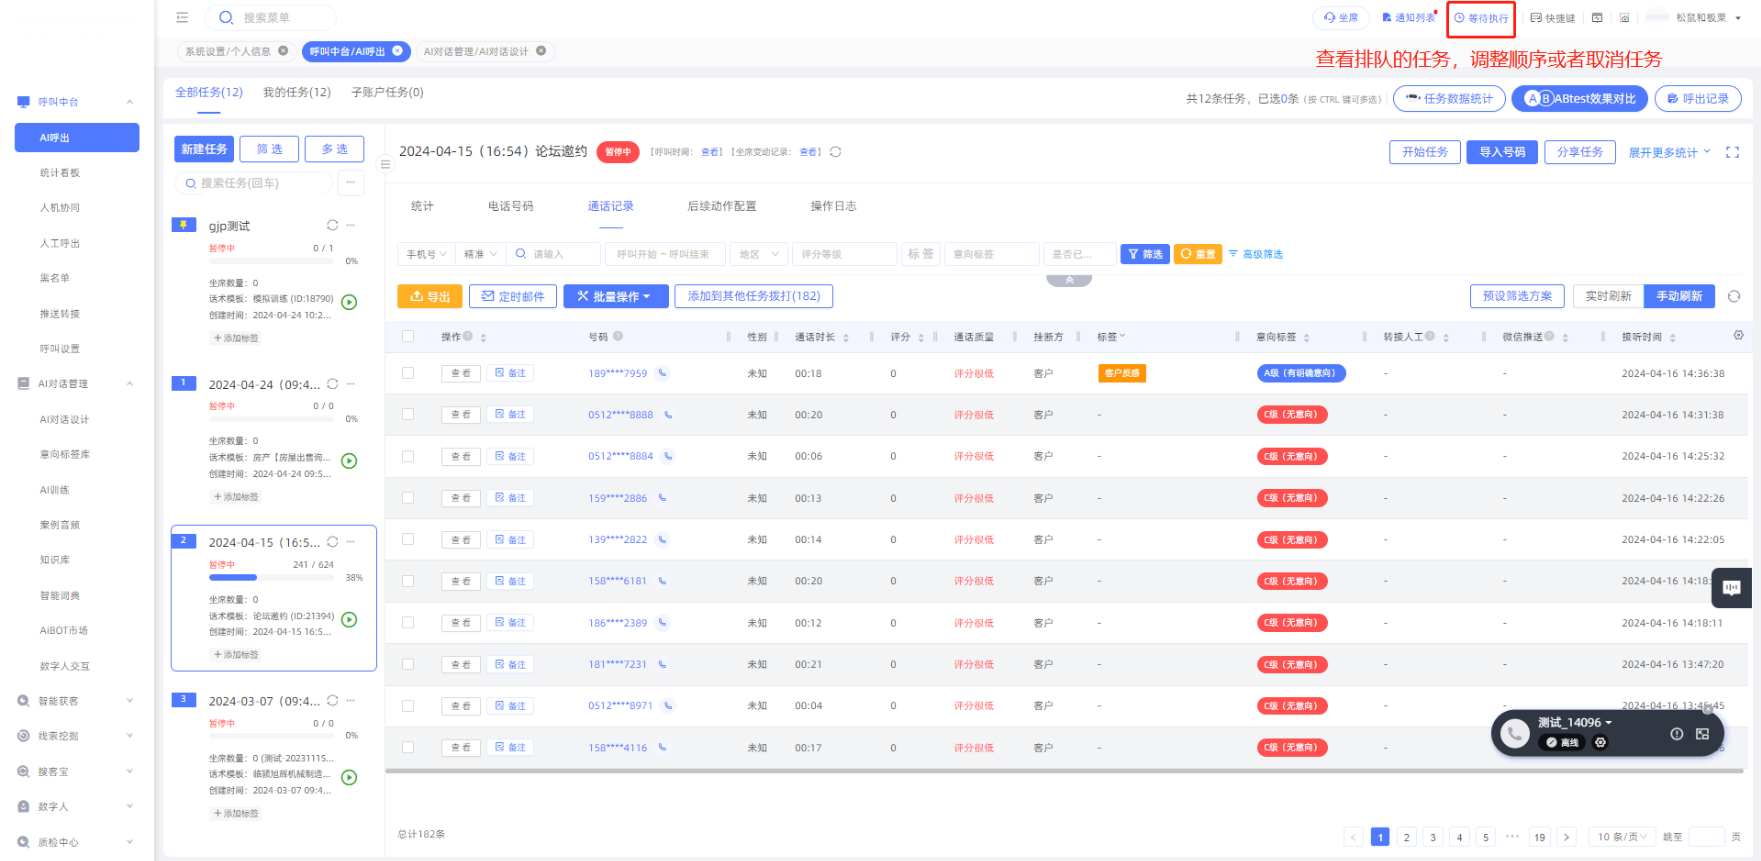The width and height of the screenshot is (1761, 861).
Task: Start the gjp测试 task play icon
Action: click(349, 302)
